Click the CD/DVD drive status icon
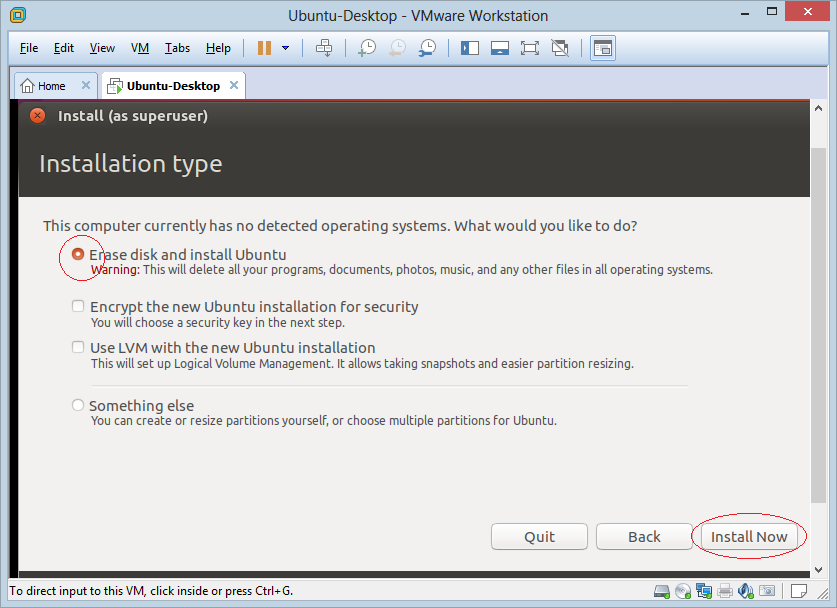This screenshot has width=837, height=608. click(x=683, y=591)
